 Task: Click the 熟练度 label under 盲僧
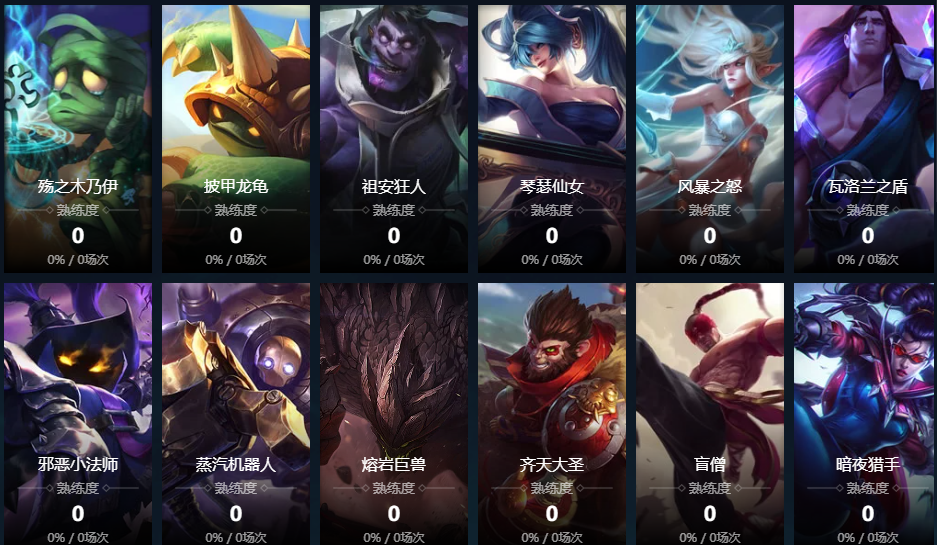710,488
